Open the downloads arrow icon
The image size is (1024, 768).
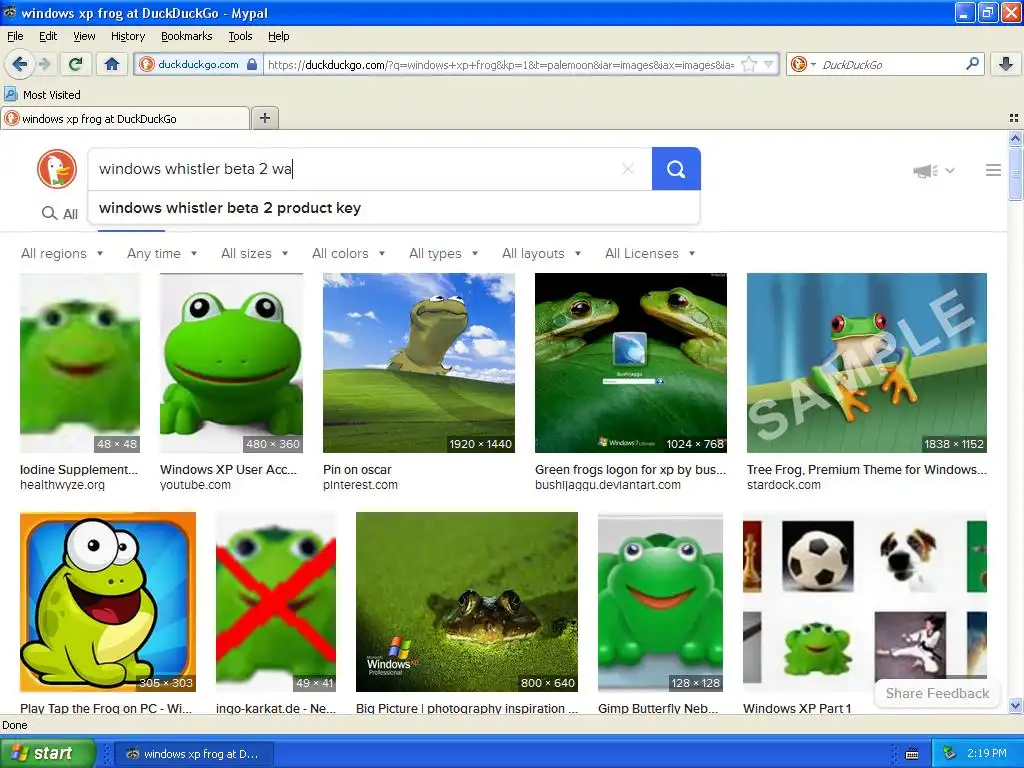click(1006, 64)
